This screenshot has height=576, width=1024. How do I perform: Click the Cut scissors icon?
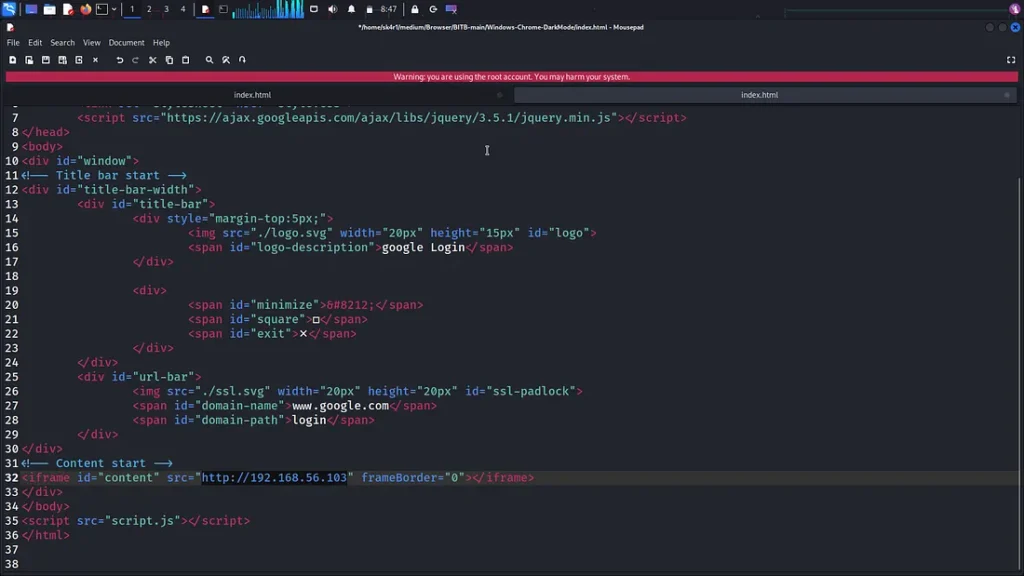click(x=152, y=60)
